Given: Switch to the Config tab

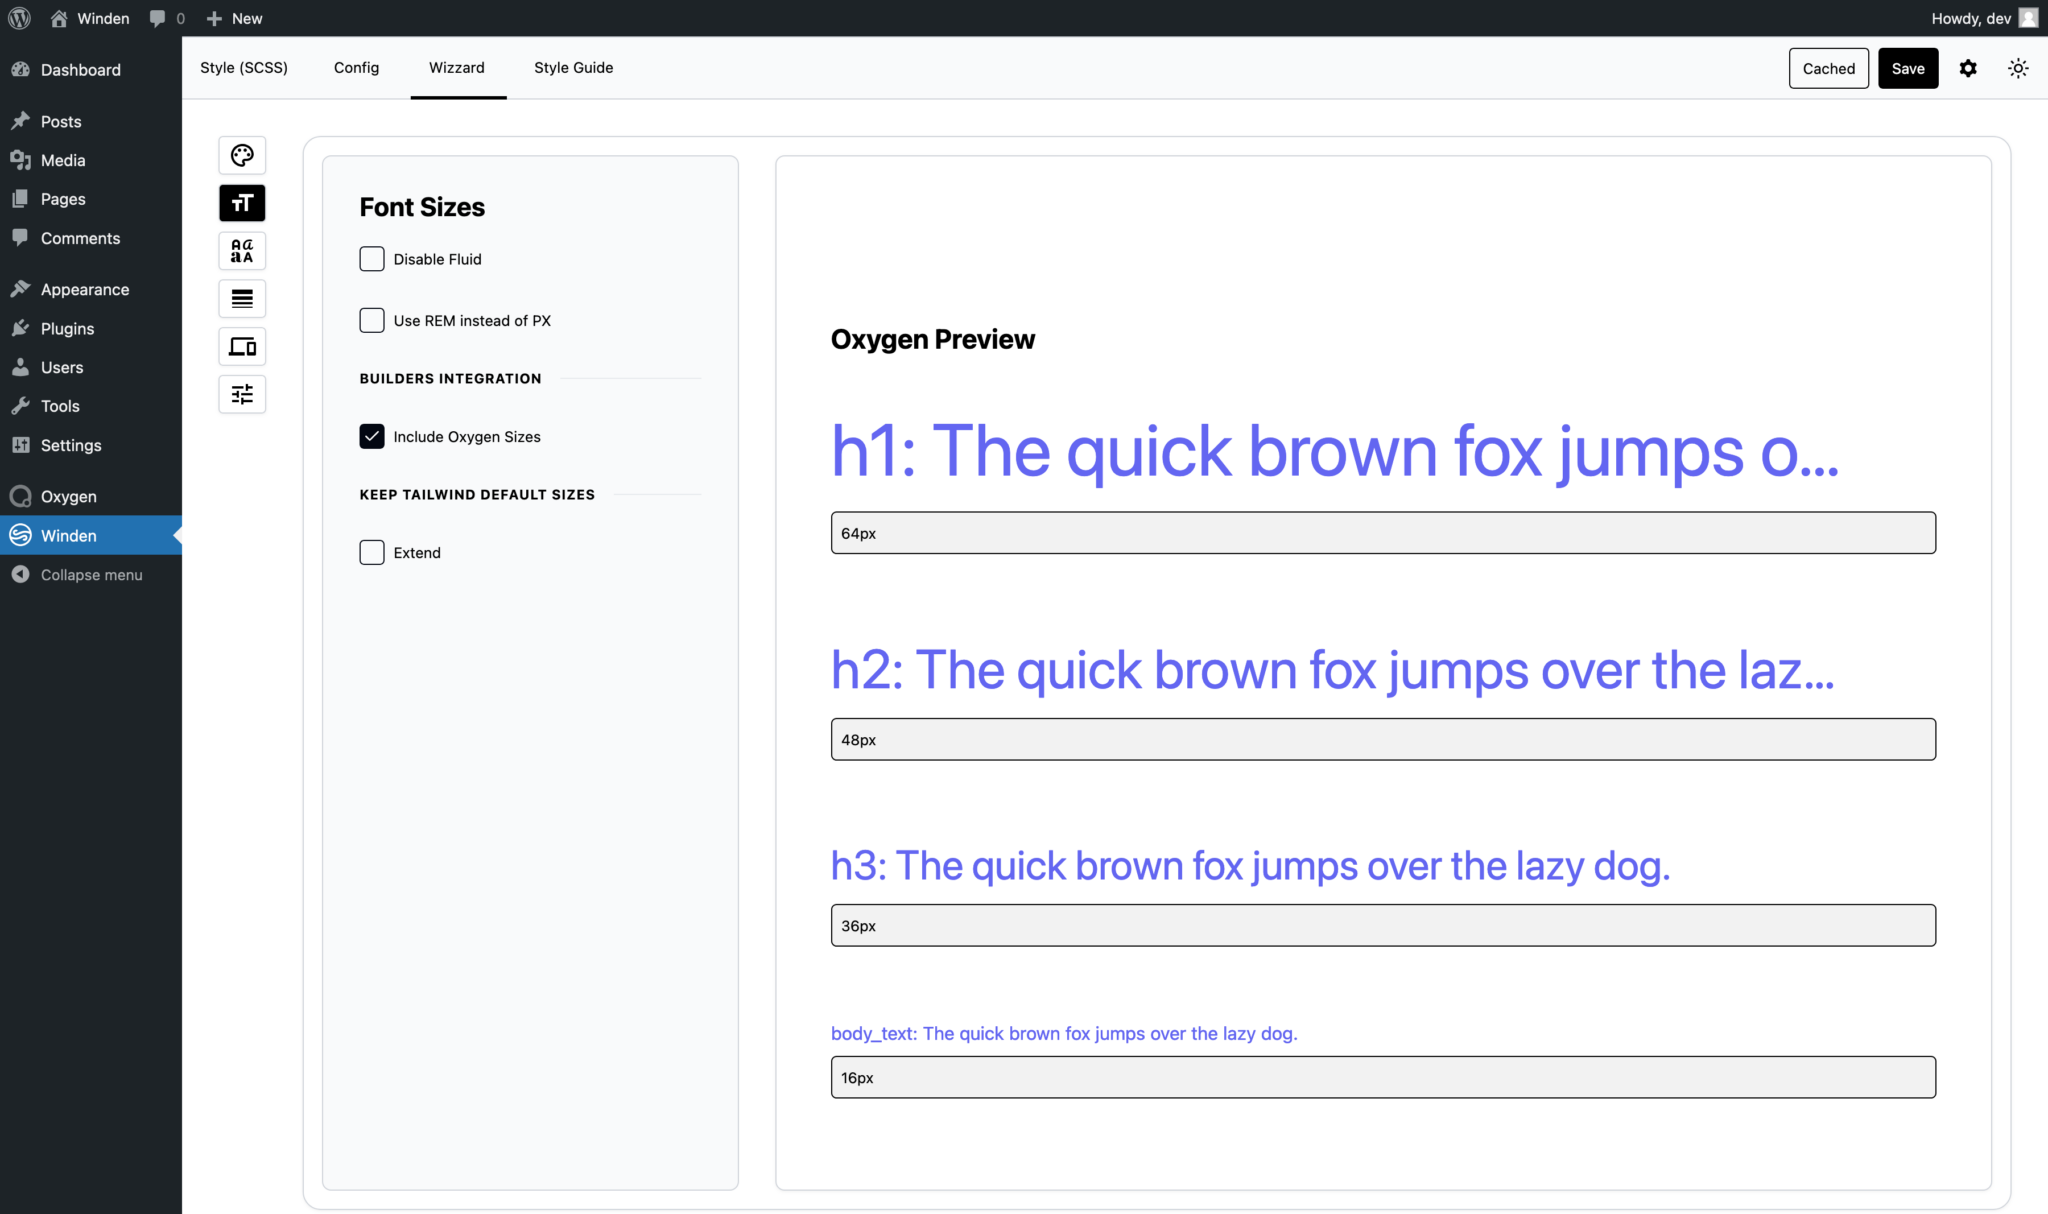Looking at the screenshot, I should point(356,67).
